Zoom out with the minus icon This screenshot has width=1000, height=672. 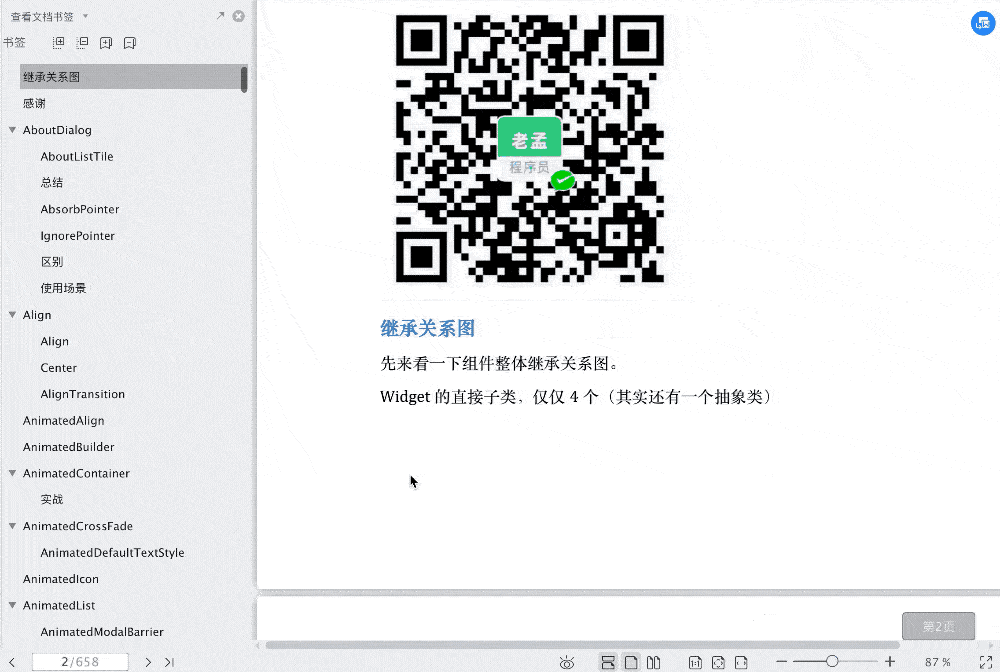[x=781, y=662]
